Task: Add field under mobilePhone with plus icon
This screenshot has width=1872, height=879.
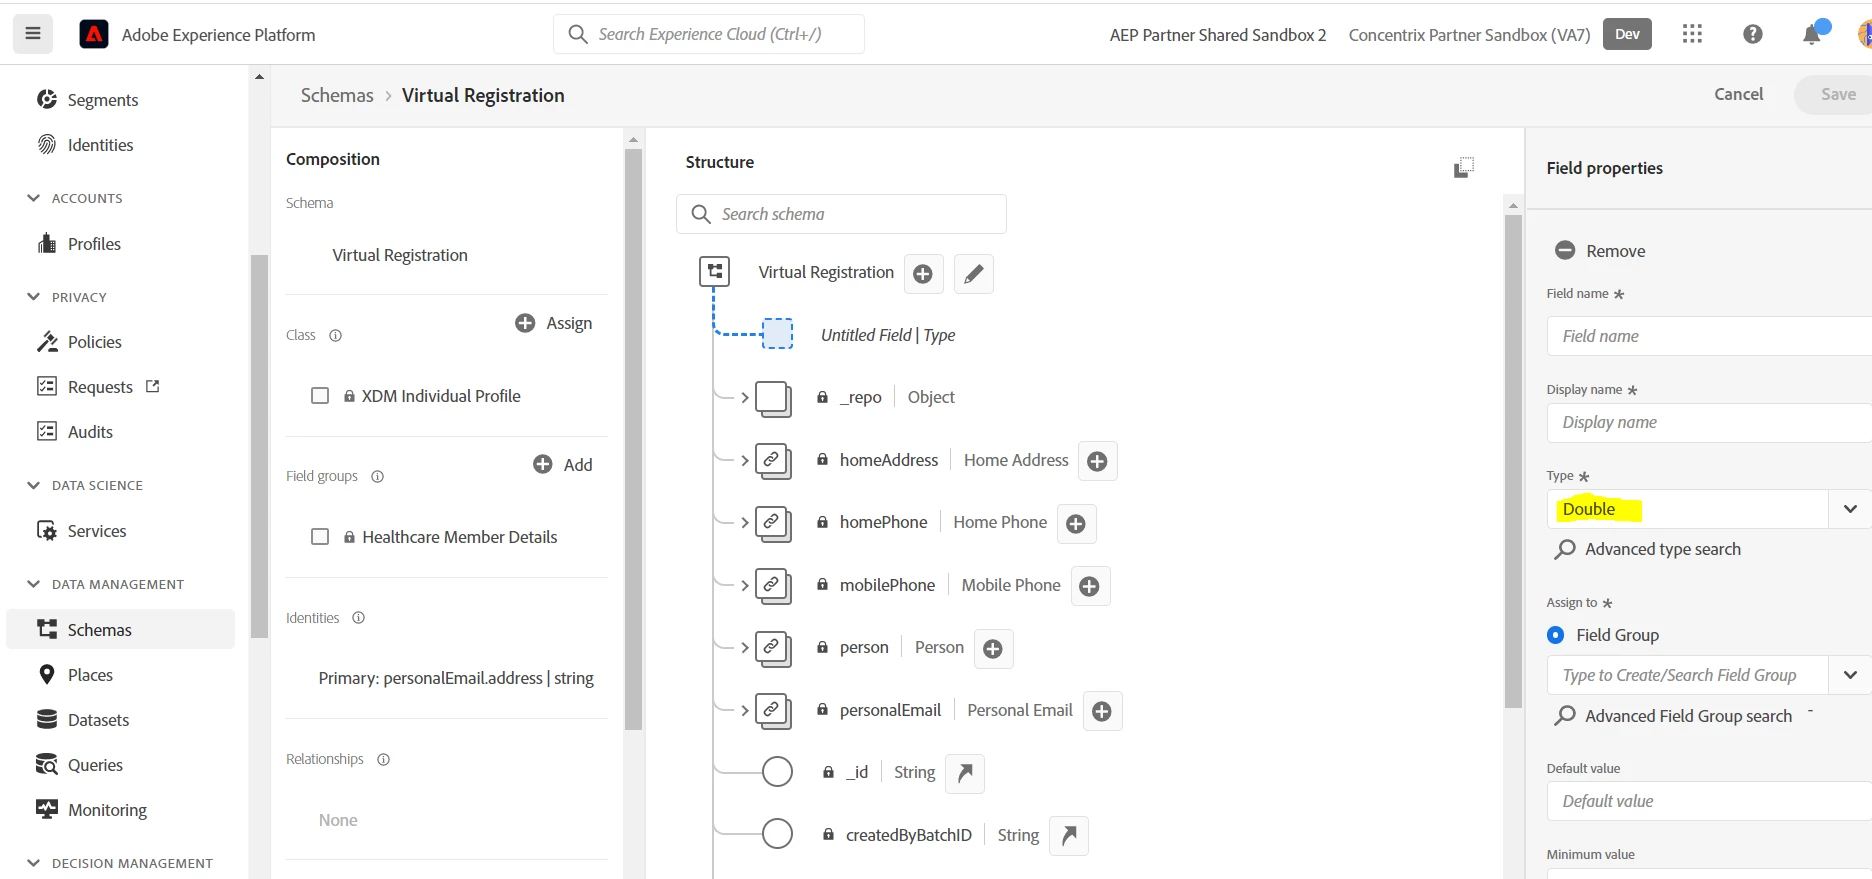Action: (x=1090, y=586)
